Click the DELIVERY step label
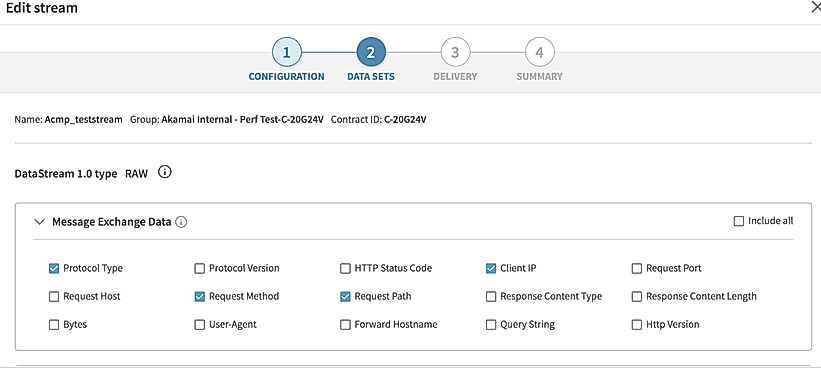This screenshot has width=821, height=368. tap(455, 76)
